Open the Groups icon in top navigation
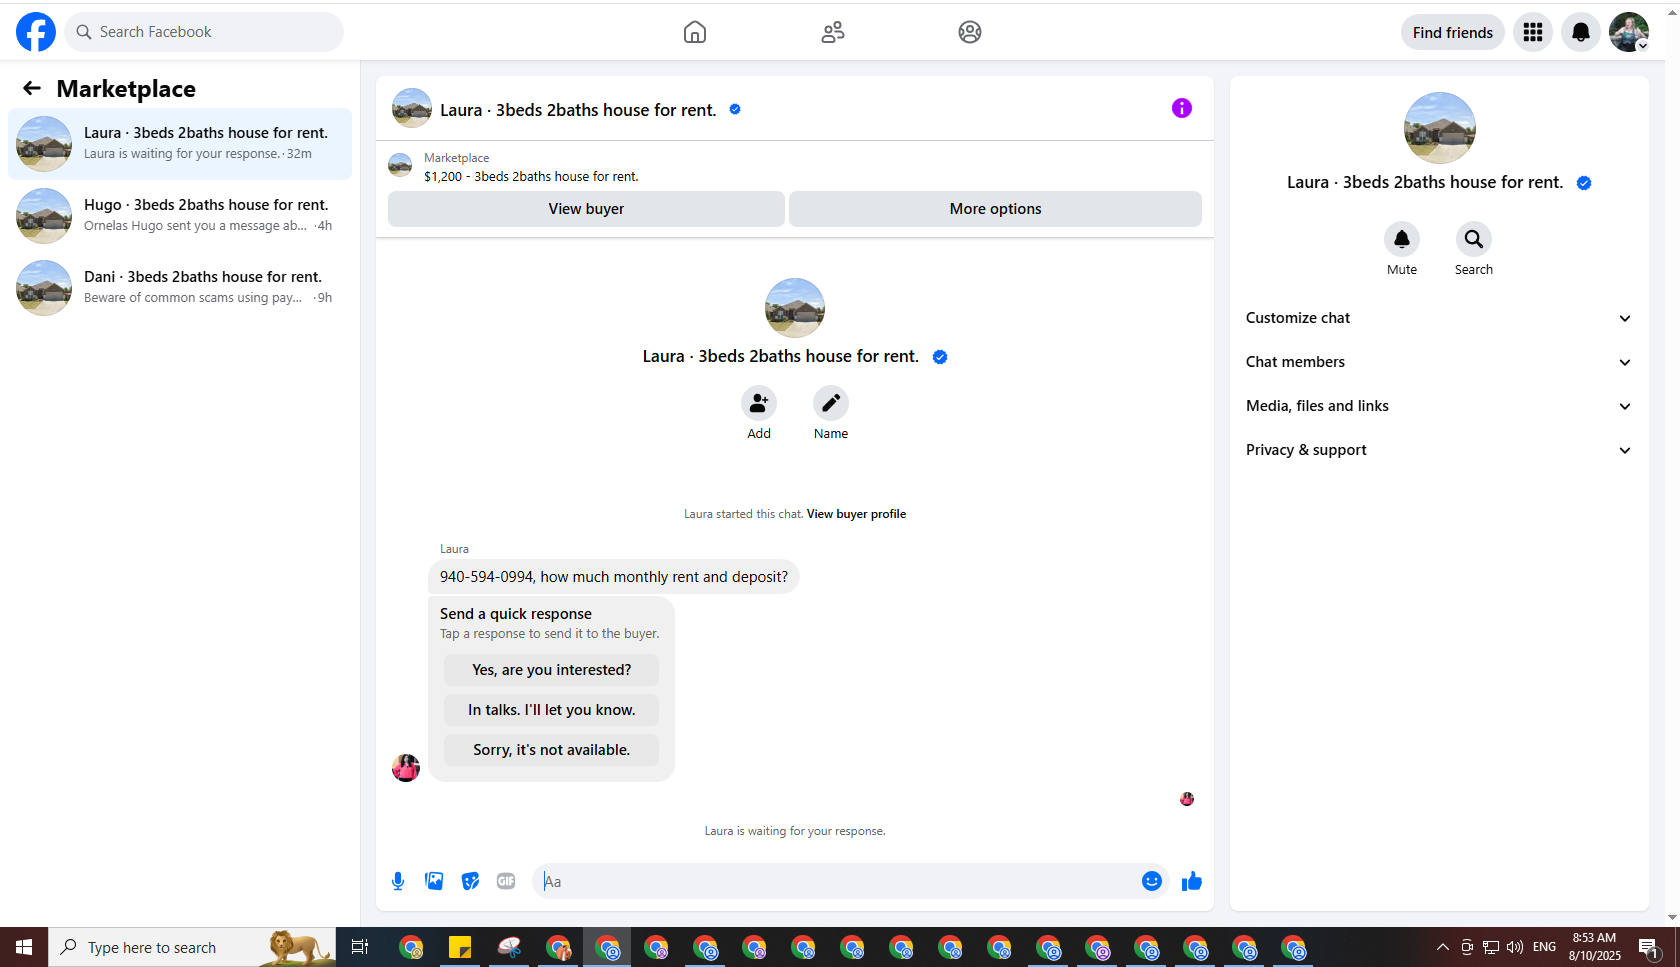Viewport: 1680px width, 967px height. pyautogui.click(x=970, y=32)
